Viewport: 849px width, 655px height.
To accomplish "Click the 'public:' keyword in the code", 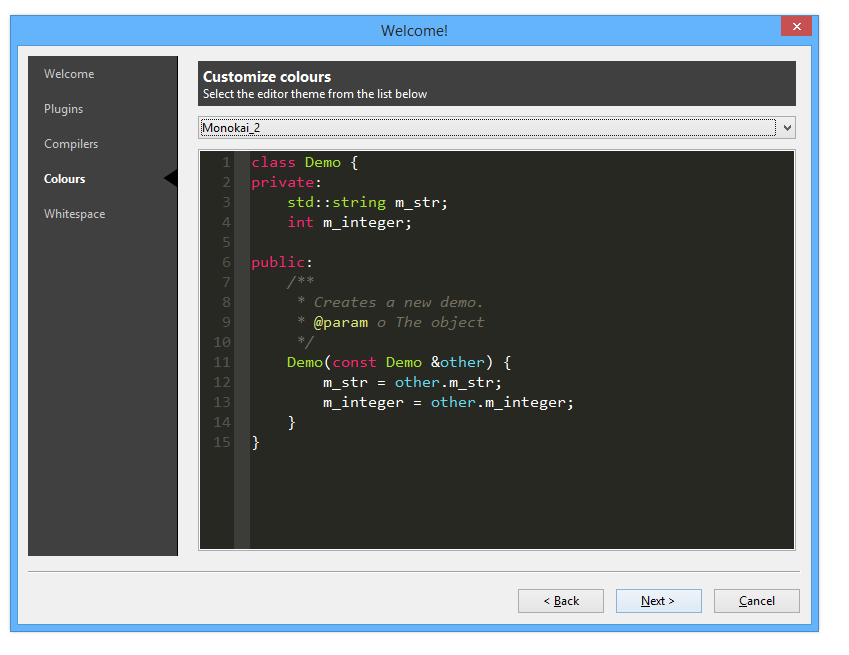I will click(x=282, y=262).
